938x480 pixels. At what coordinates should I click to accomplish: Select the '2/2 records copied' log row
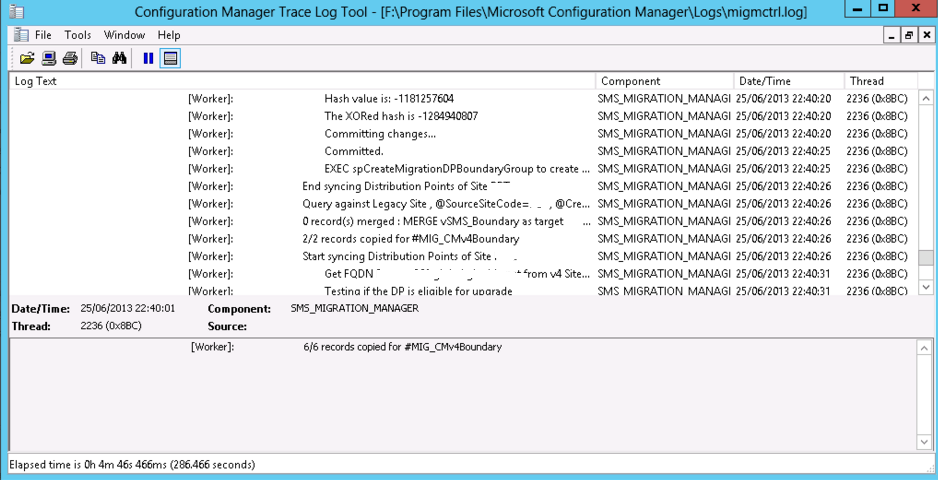pos(464,239)
